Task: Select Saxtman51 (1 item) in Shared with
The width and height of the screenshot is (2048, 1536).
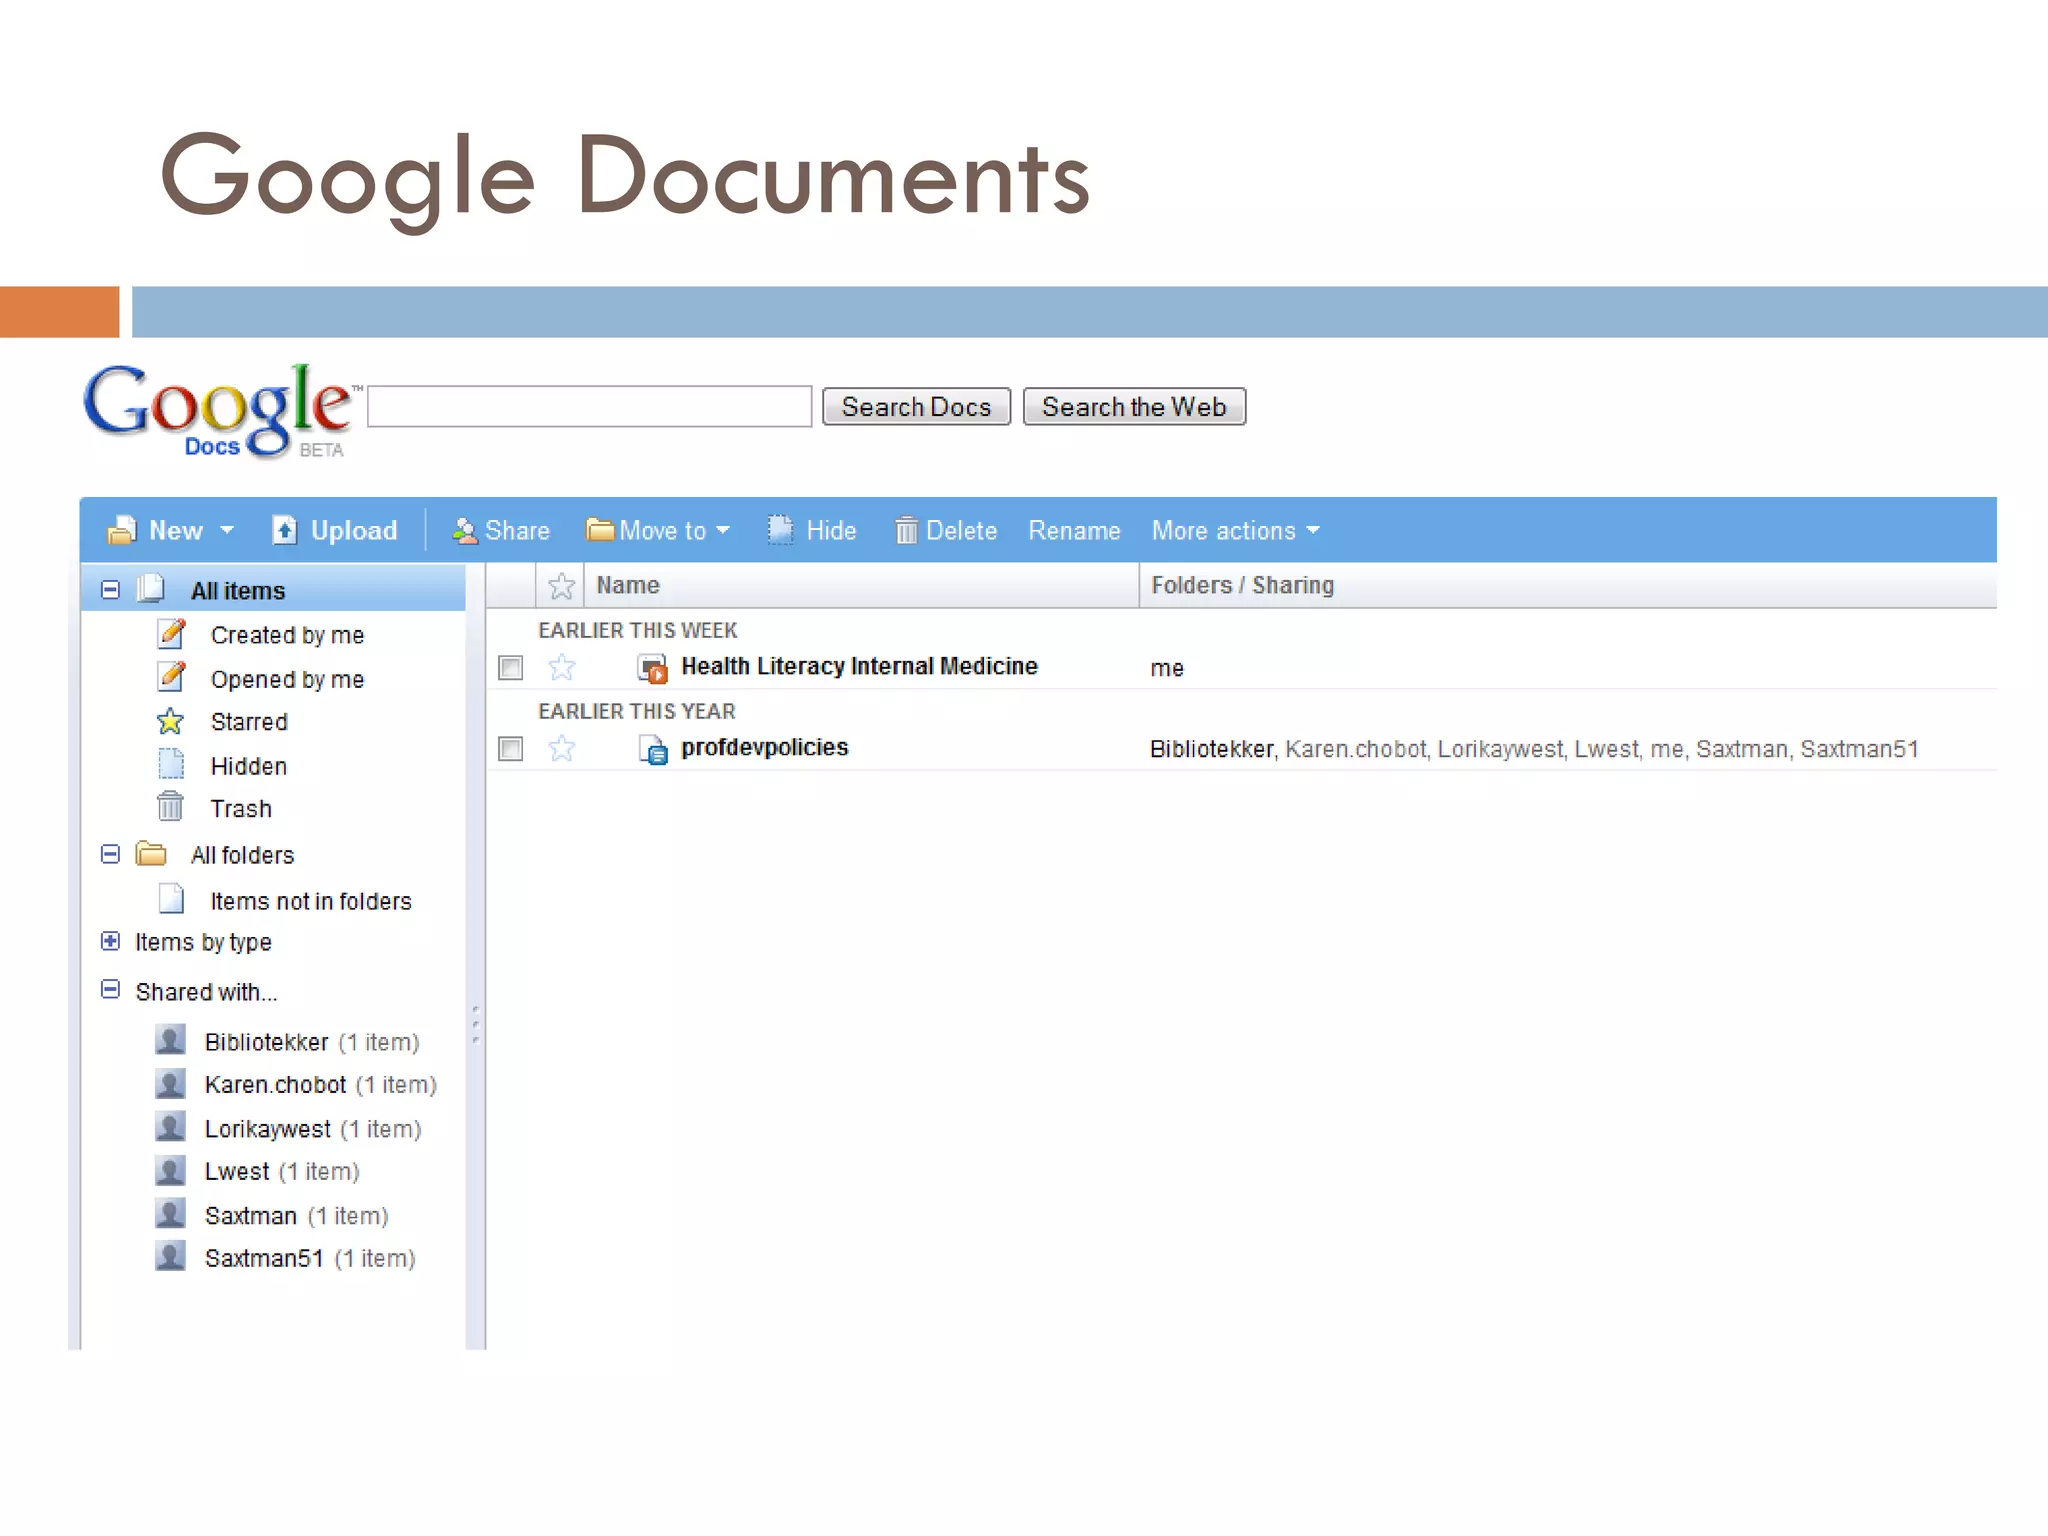Action: pyautogui.click(x=310, y=1258)
